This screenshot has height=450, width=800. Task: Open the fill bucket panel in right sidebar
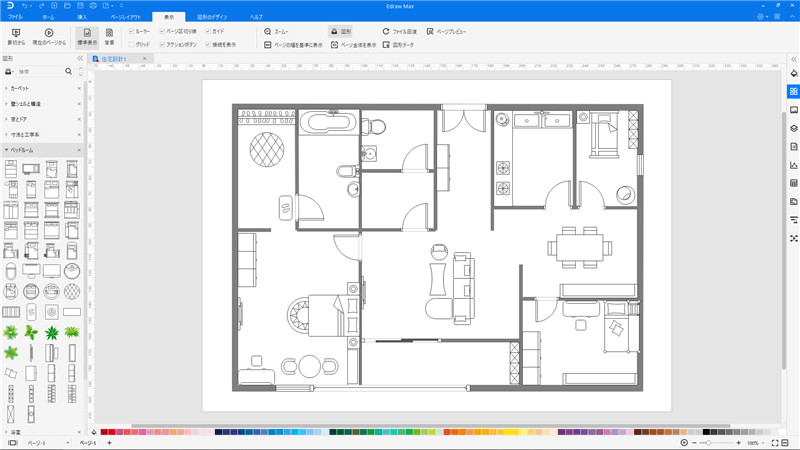click(x=793, y=73)
